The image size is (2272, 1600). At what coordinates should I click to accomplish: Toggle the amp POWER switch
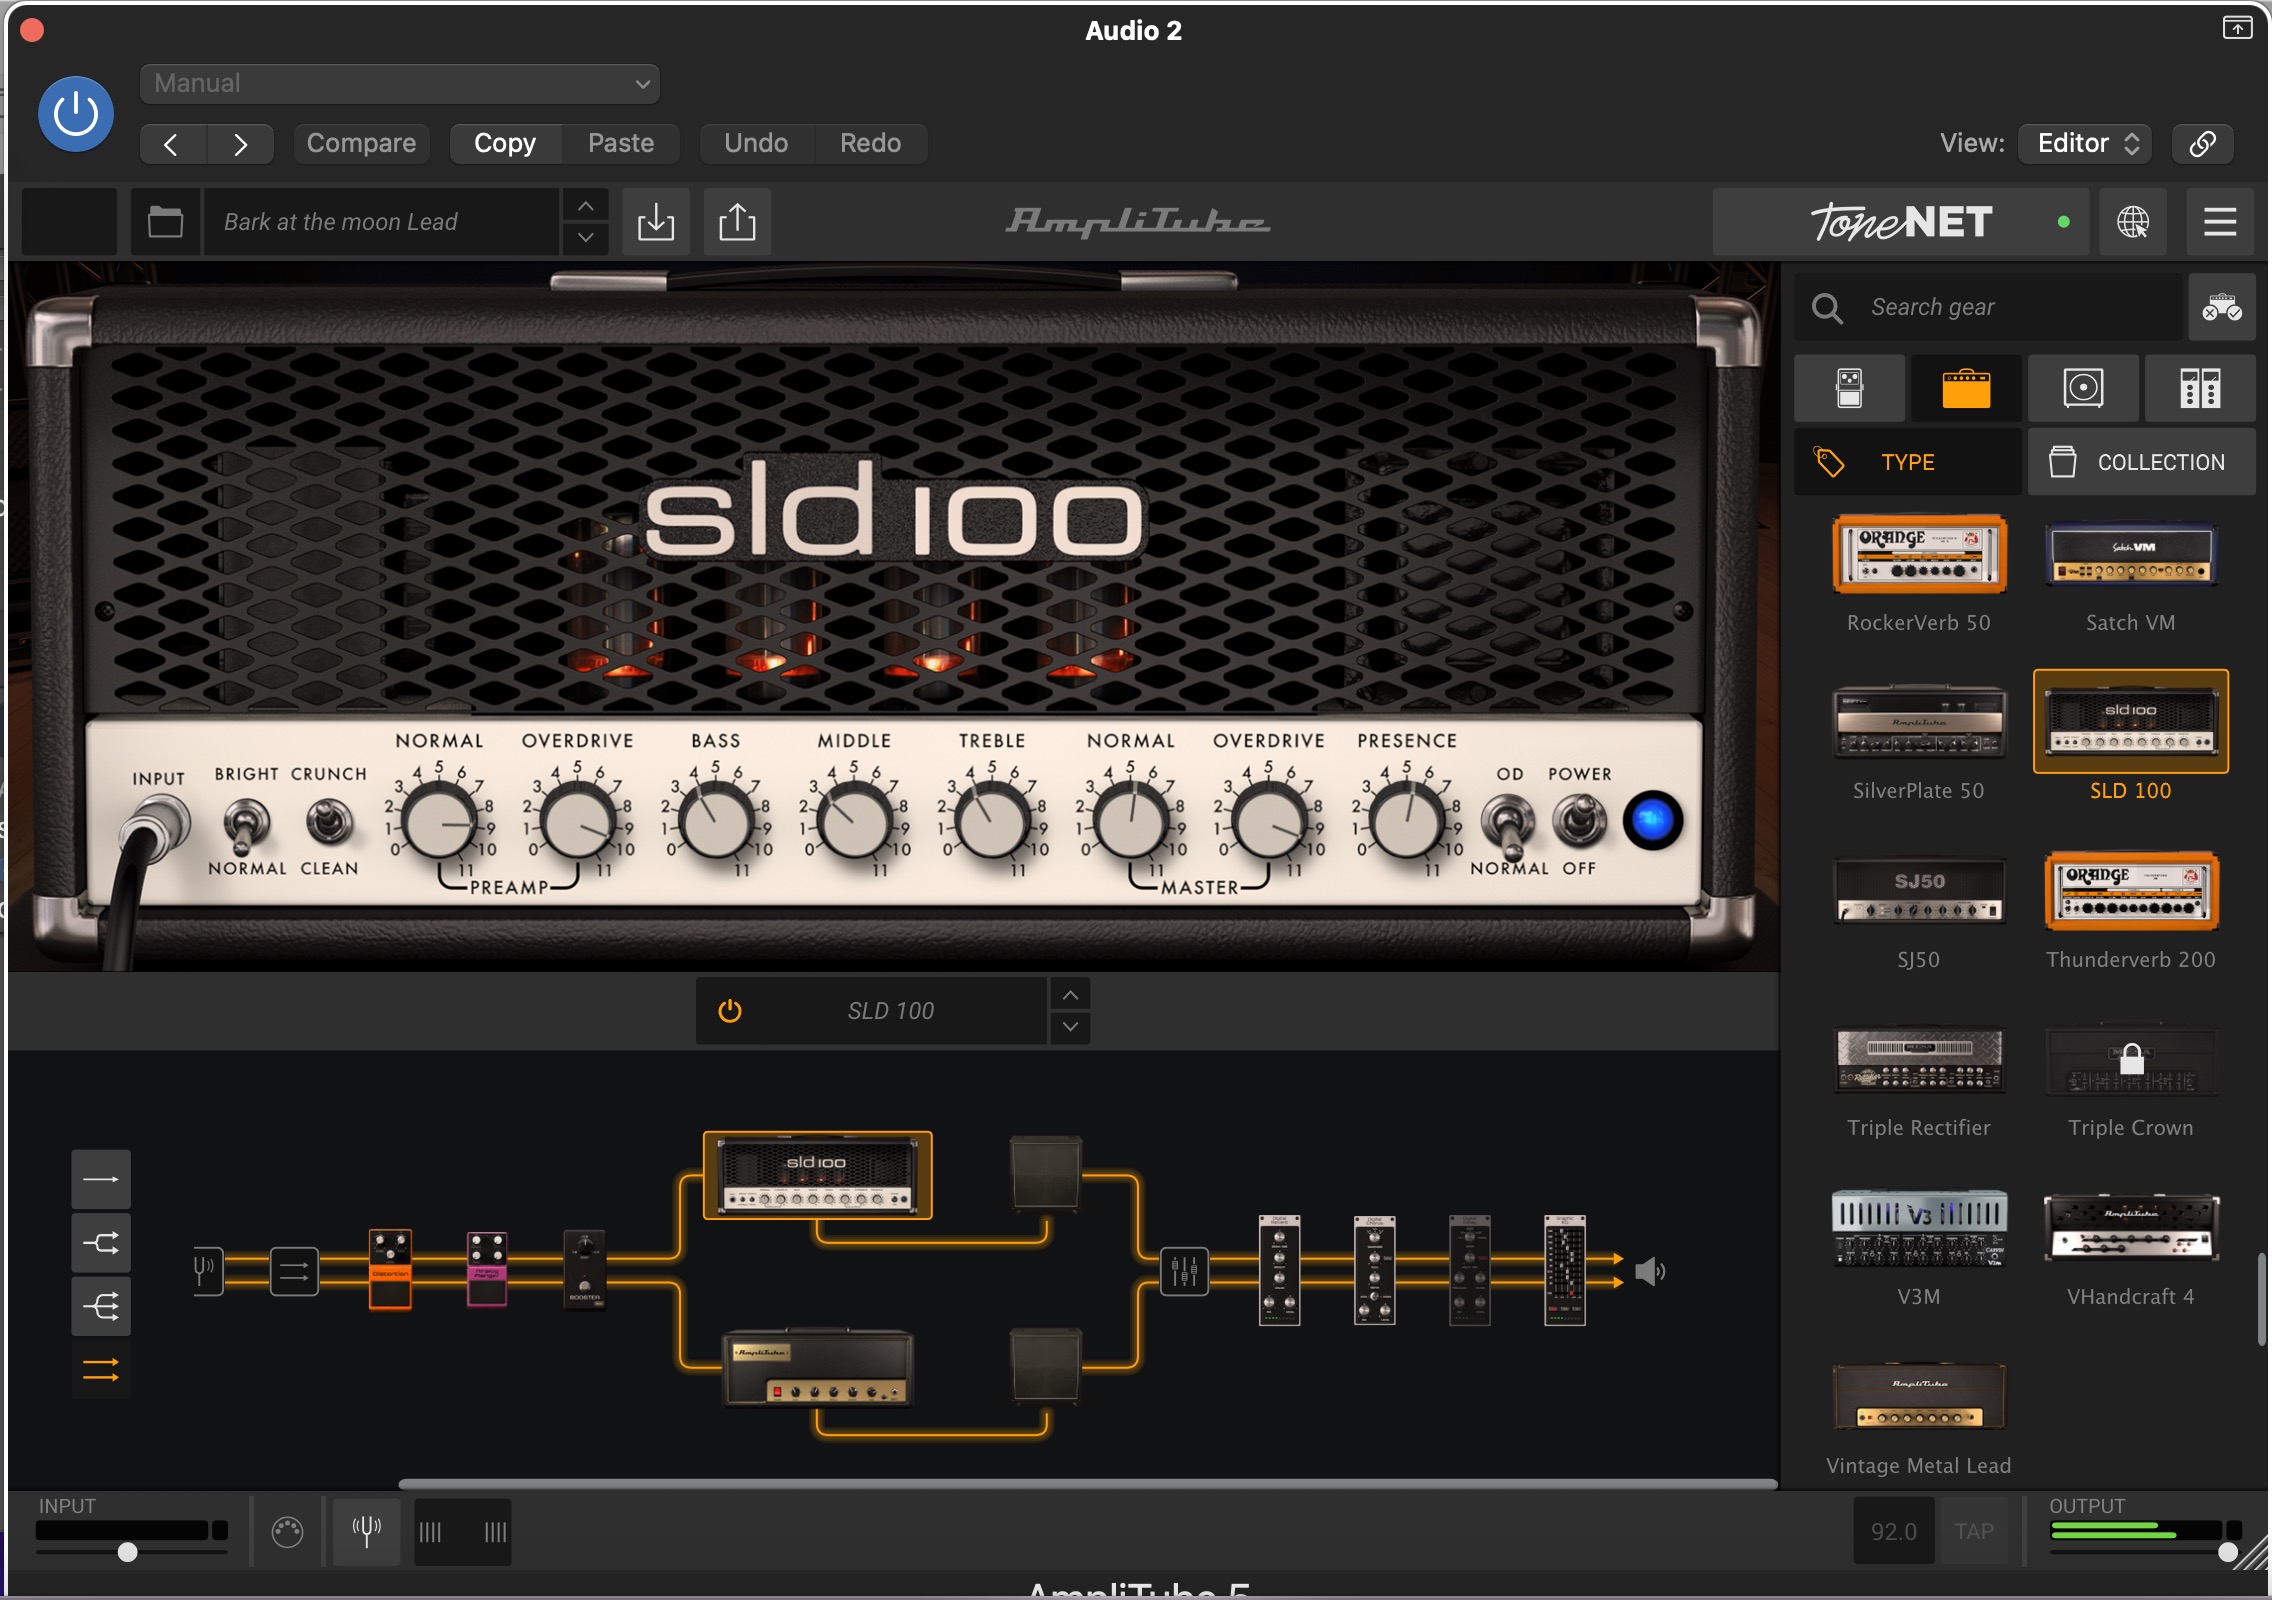pyautogui.click(x=1578, y=822)
